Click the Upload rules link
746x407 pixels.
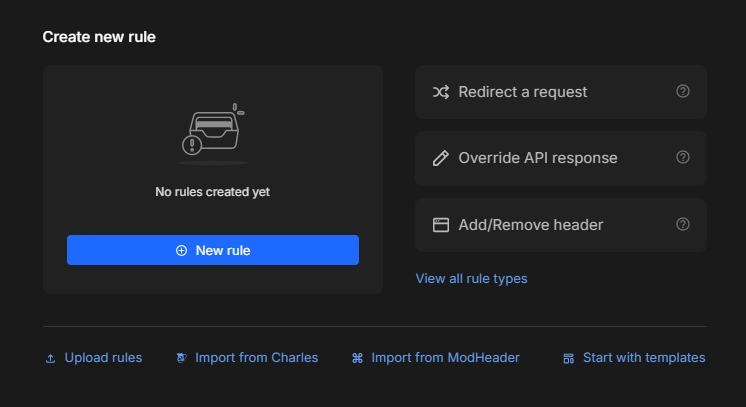click(94, 358)
